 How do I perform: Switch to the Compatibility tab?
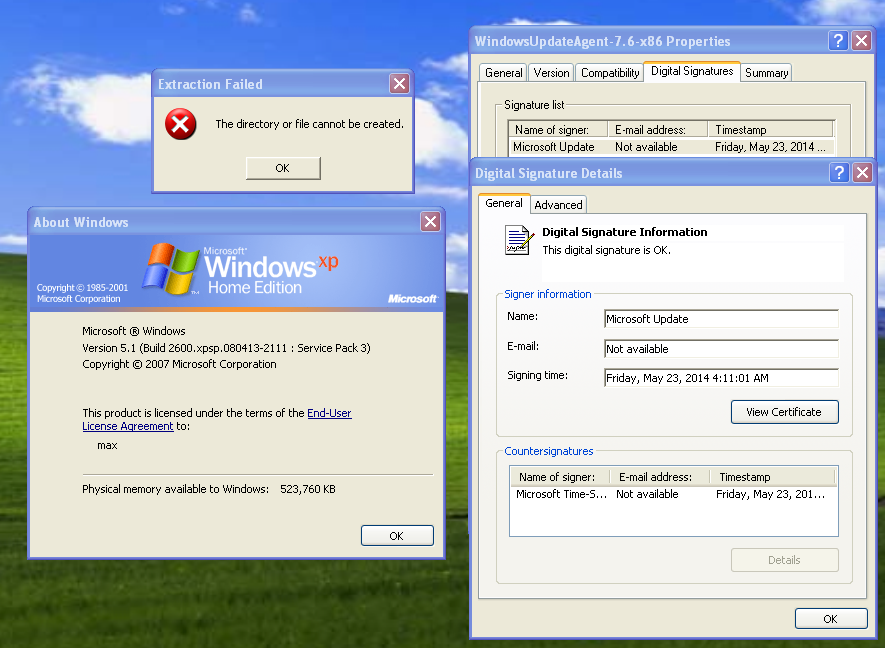pos(610,73)
